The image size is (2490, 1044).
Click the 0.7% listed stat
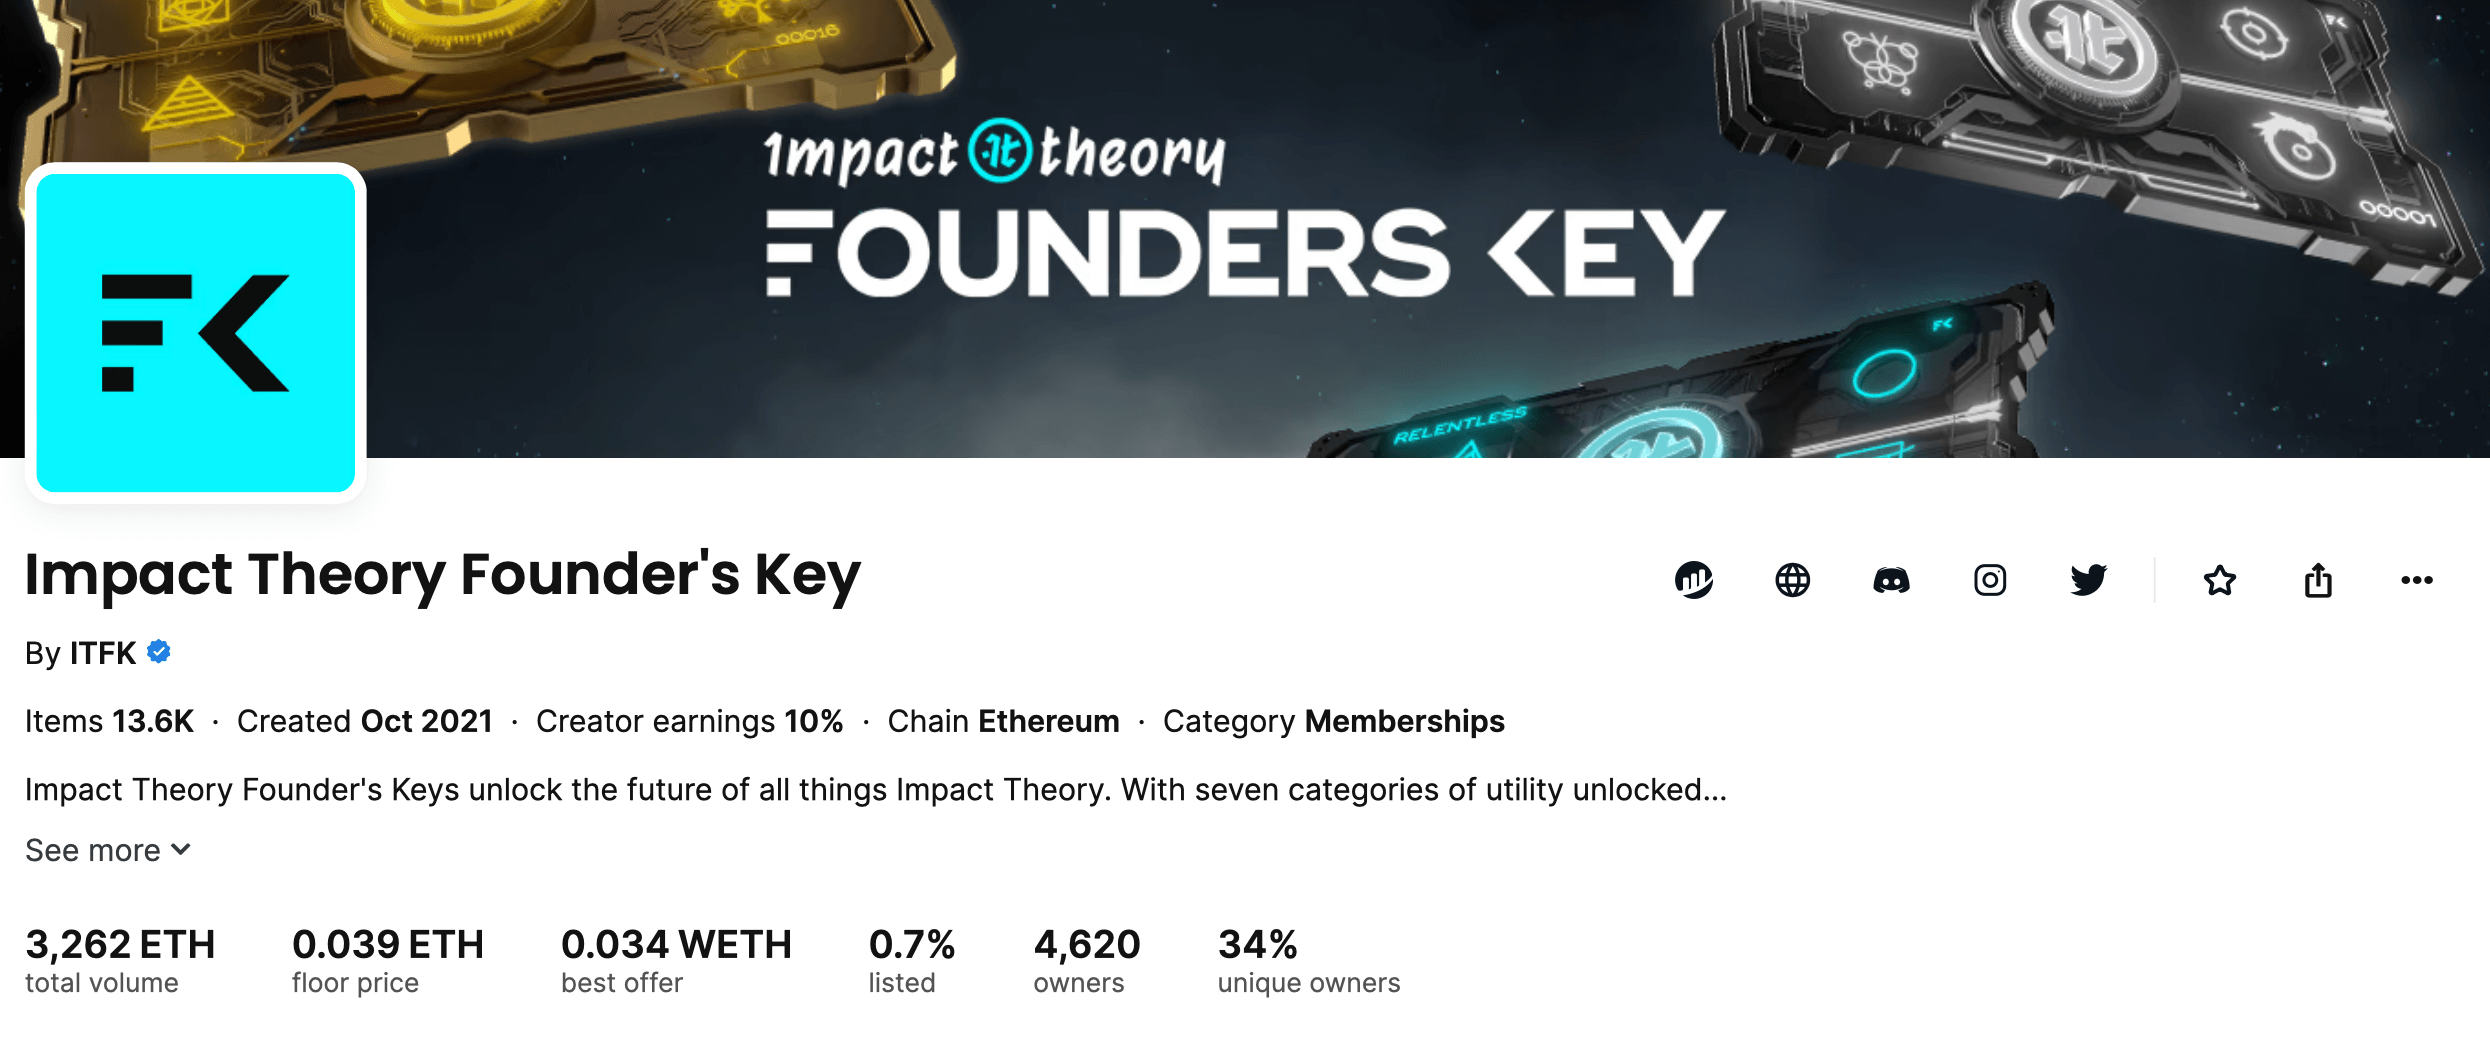tap(911, 958)
